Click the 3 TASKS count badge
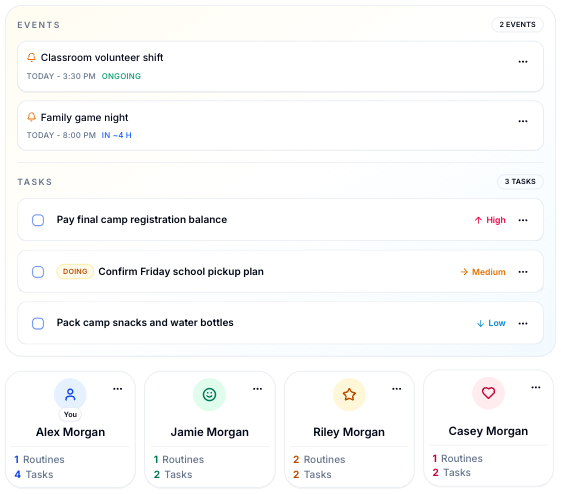Image resolution: width=561 pixels, height=494 pixels. click(x=520, y=181)
